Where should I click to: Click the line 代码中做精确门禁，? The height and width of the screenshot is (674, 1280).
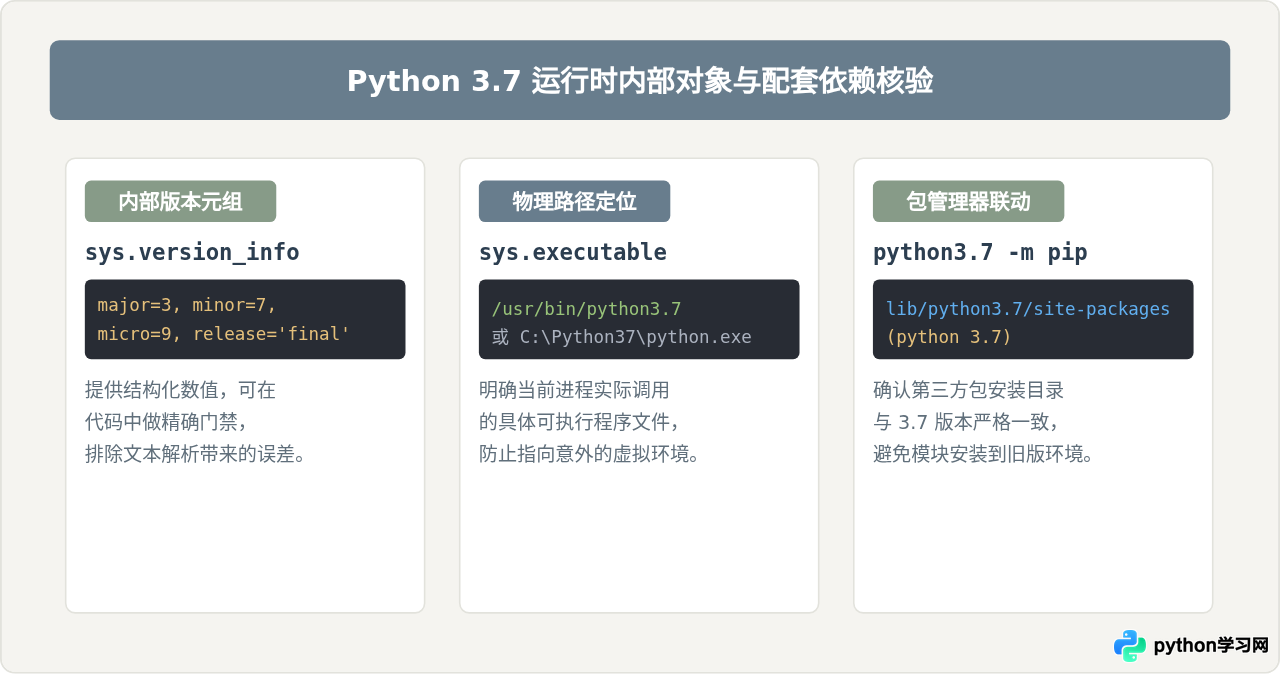point(166,422)
